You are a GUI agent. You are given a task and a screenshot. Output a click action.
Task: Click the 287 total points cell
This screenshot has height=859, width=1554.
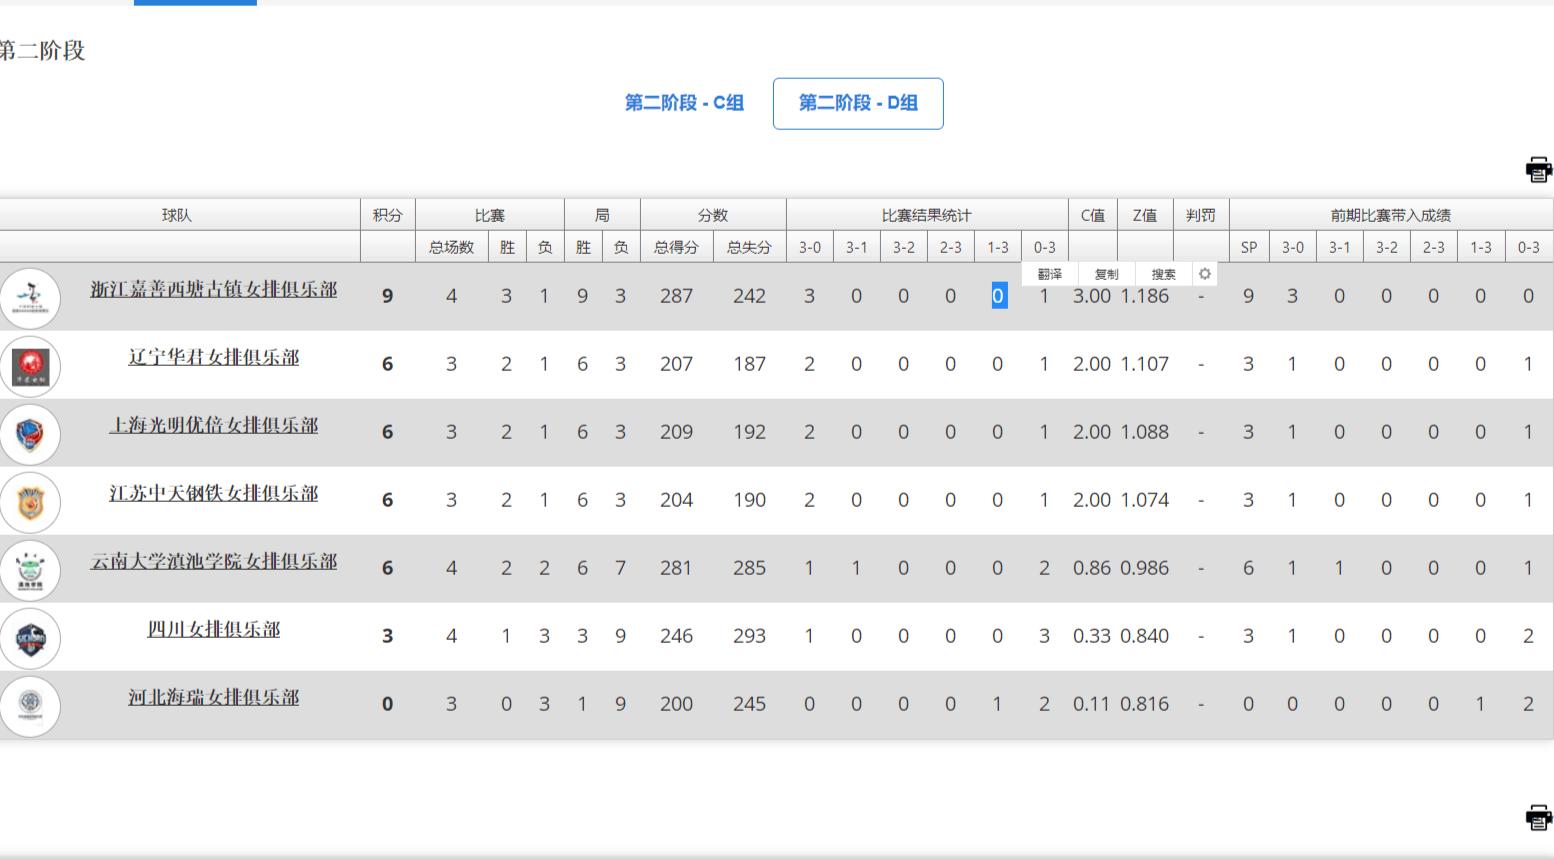click(x=677, y=296)
